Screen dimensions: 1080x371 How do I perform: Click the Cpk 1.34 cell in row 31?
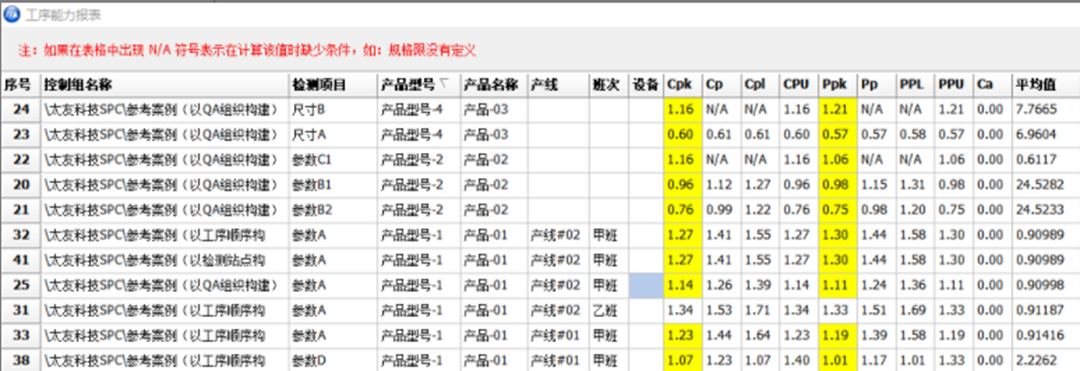[x=683, y=310]
